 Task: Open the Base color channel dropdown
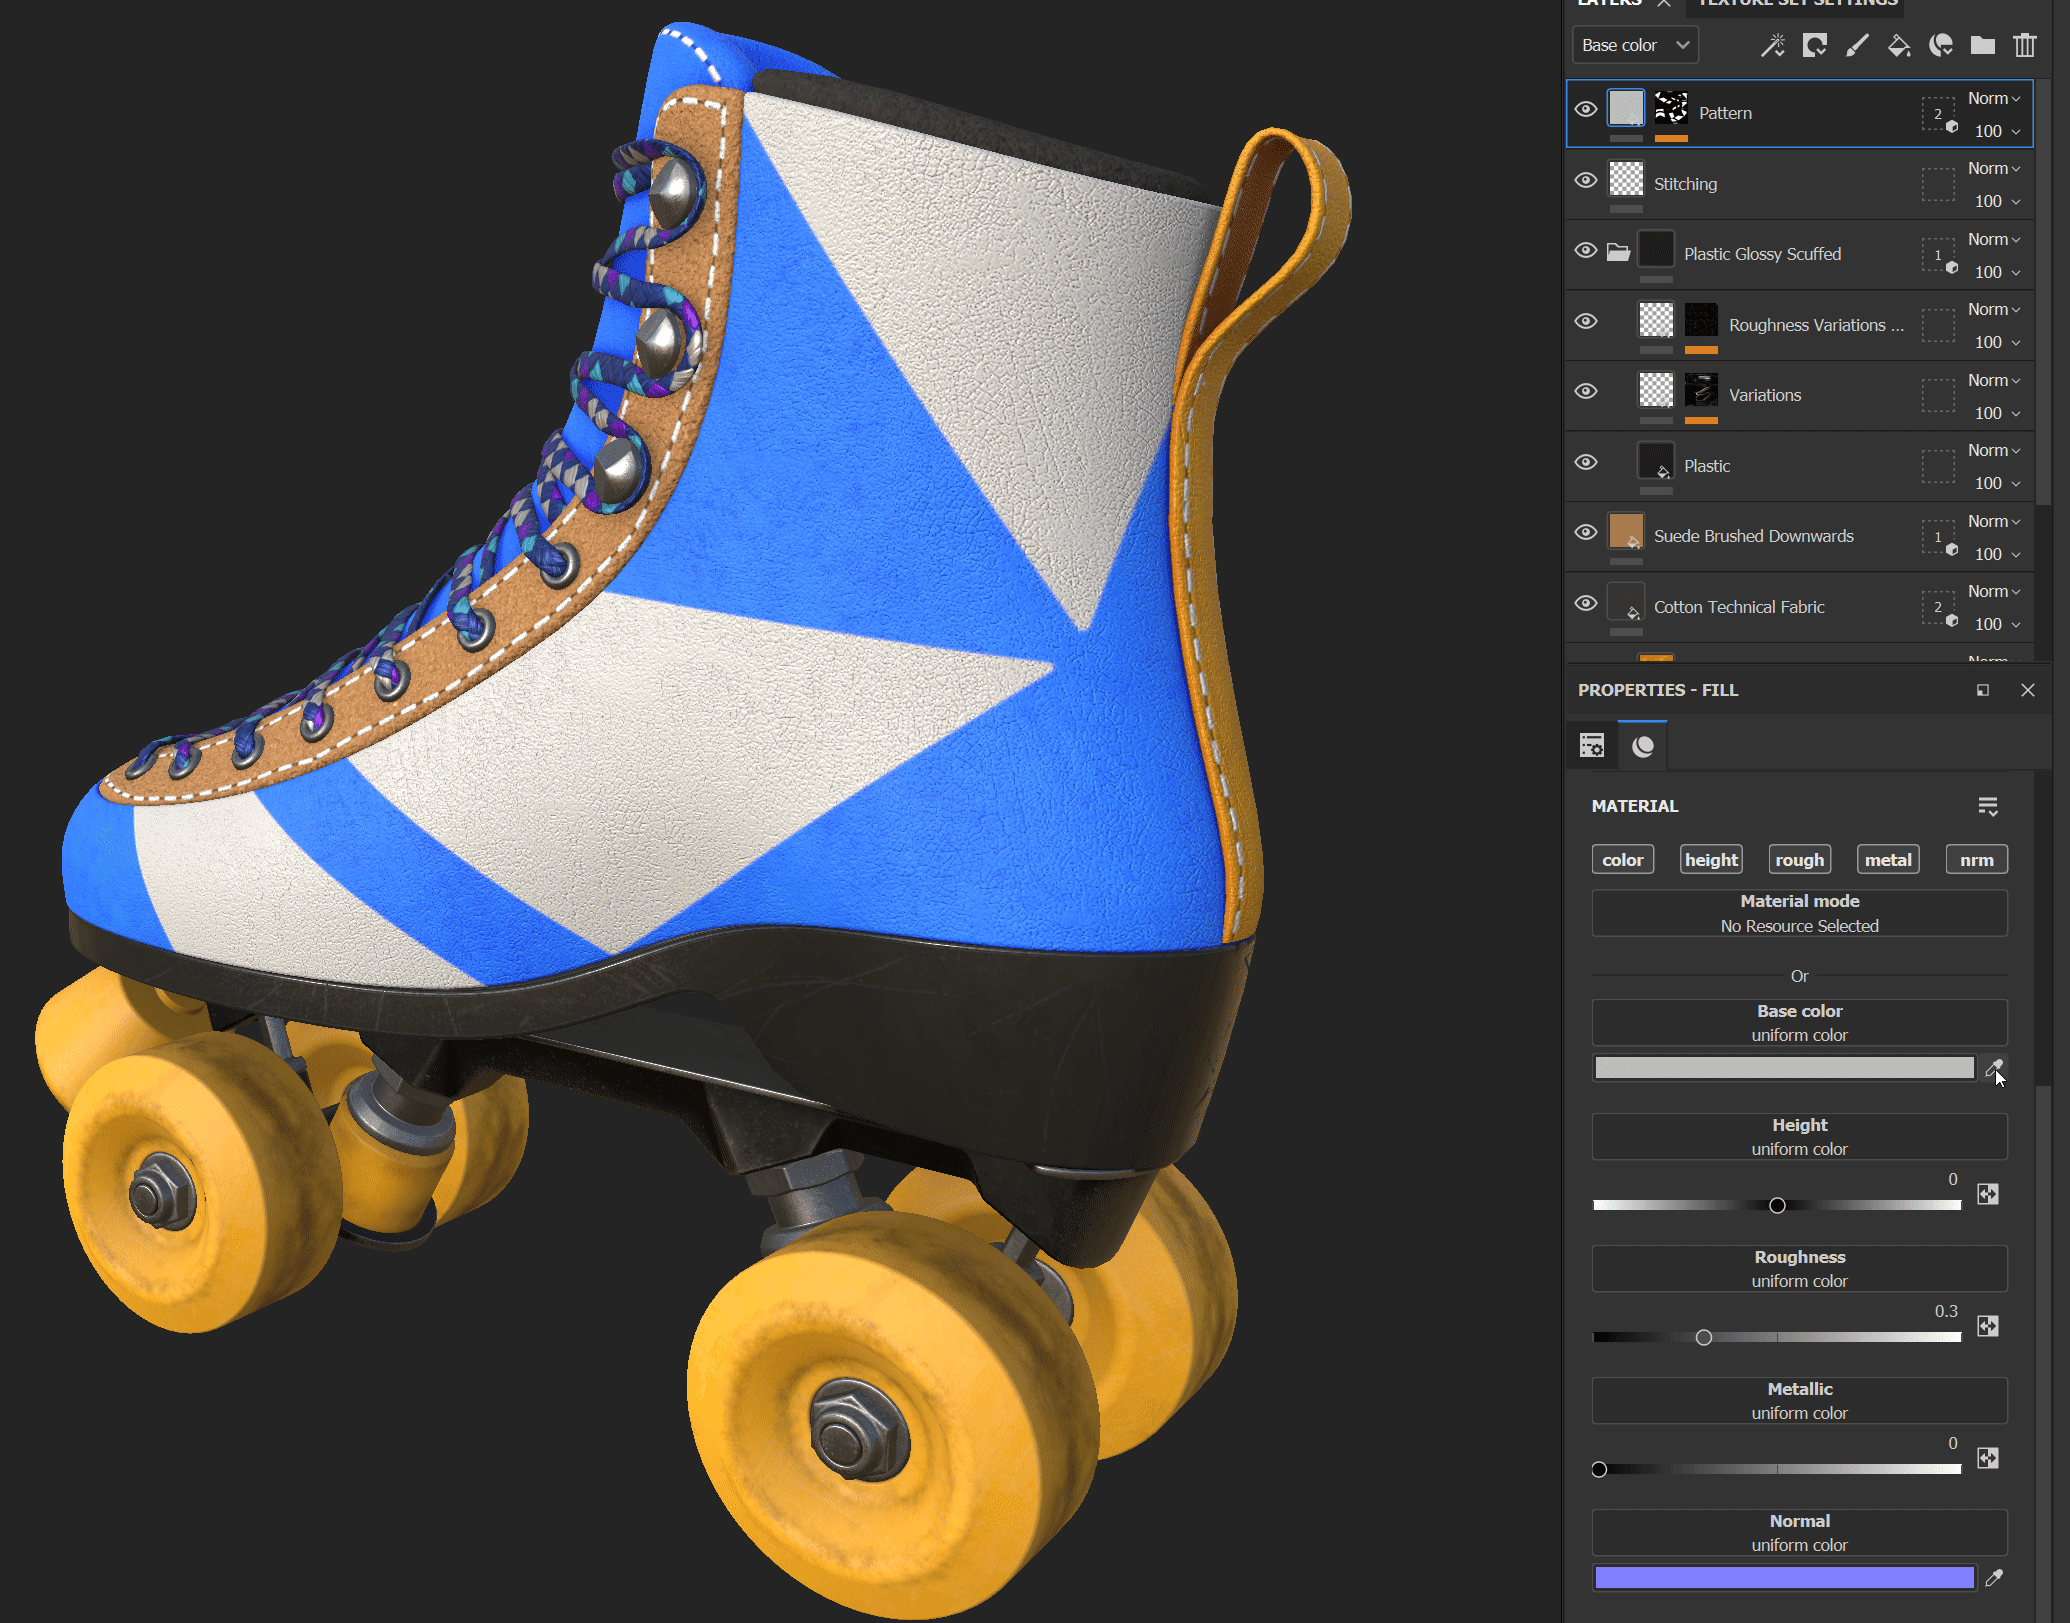[1635, 46]
